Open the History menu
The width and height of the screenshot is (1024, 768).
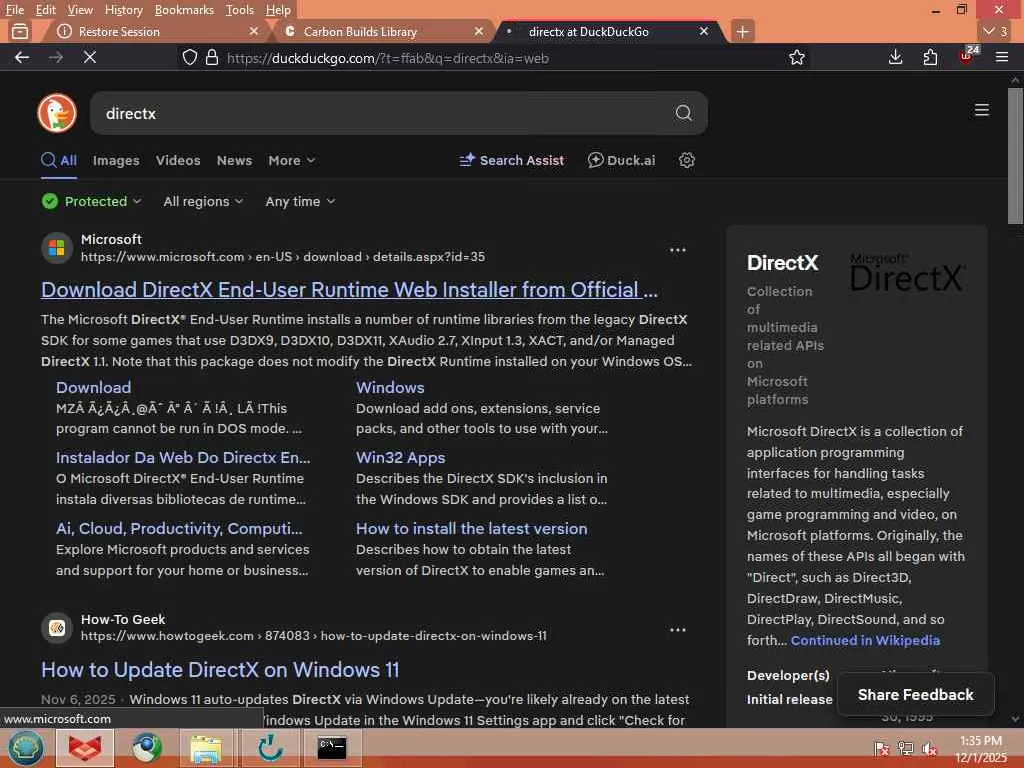pos(123,10)
